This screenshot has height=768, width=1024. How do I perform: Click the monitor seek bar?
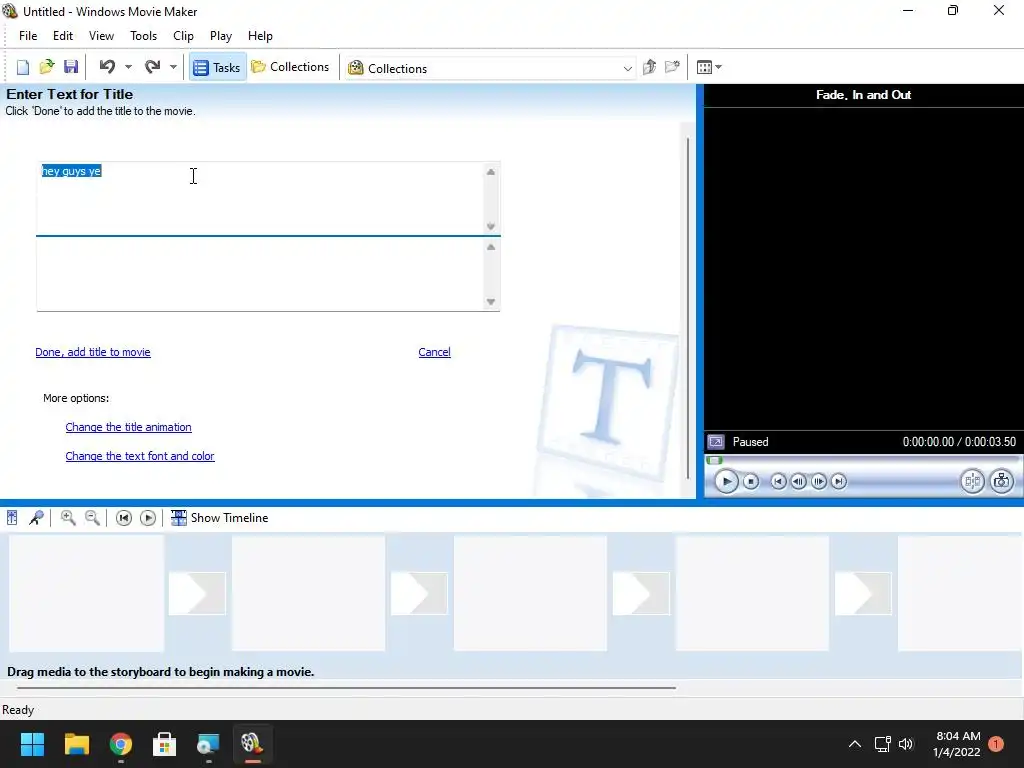863,460
